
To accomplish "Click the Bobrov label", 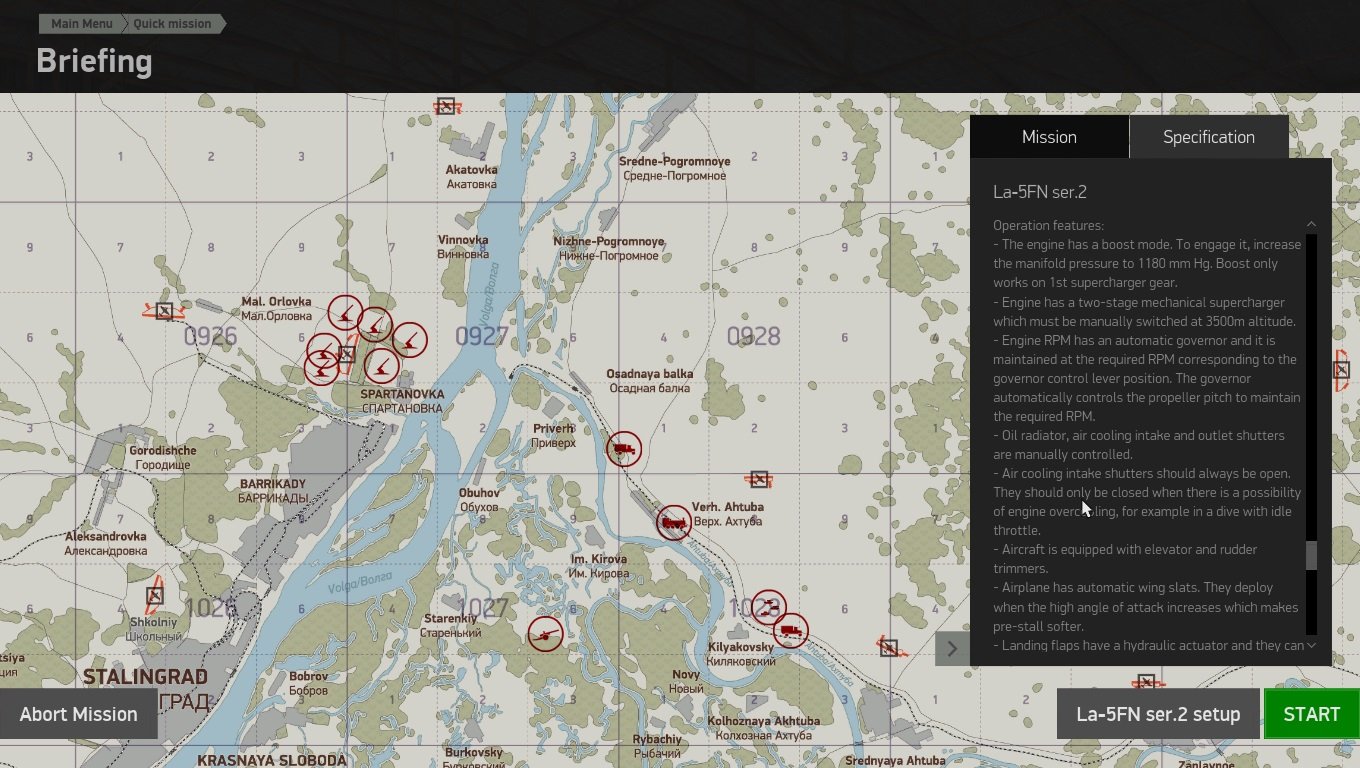I will click(308, 683).
